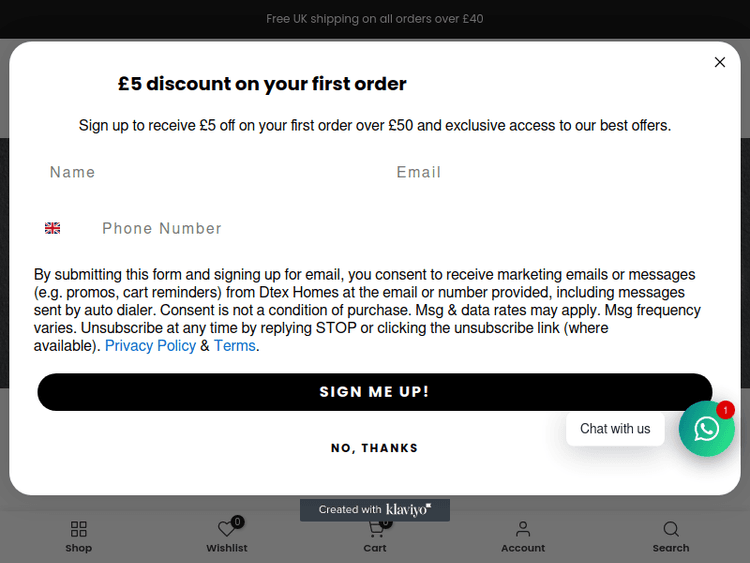Open the Wishlist heart icon

pyautogui.click(x=227, y=530)
